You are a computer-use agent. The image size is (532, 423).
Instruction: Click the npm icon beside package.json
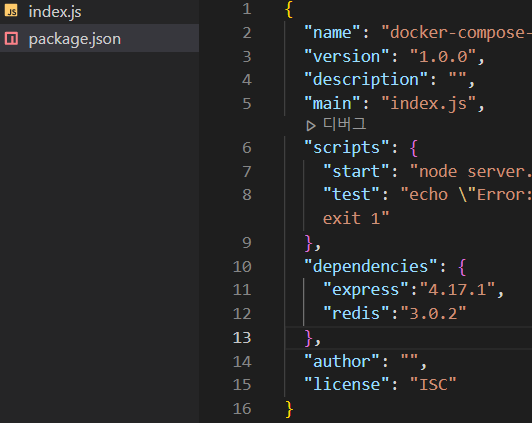pos(11,38)
